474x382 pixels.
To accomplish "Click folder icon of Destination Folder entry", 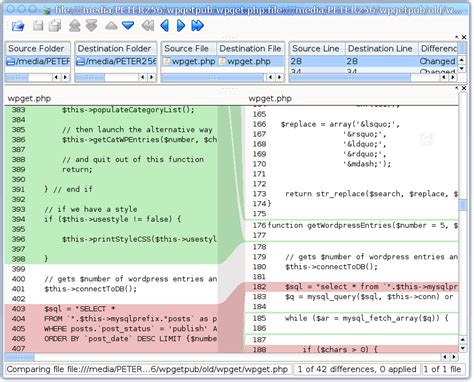I will click(x=80, y=61).
